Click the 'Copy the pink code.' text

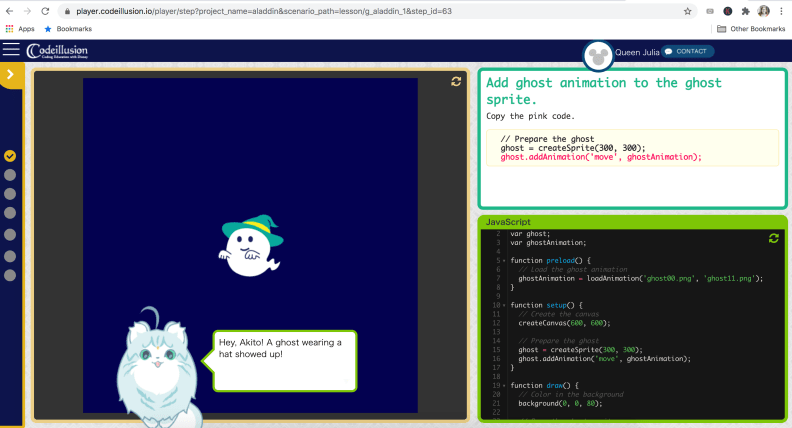[530, 116]
